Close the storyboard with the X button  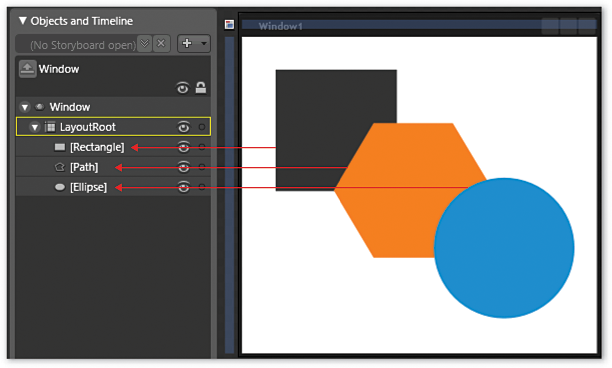click(x=161, y=43)
